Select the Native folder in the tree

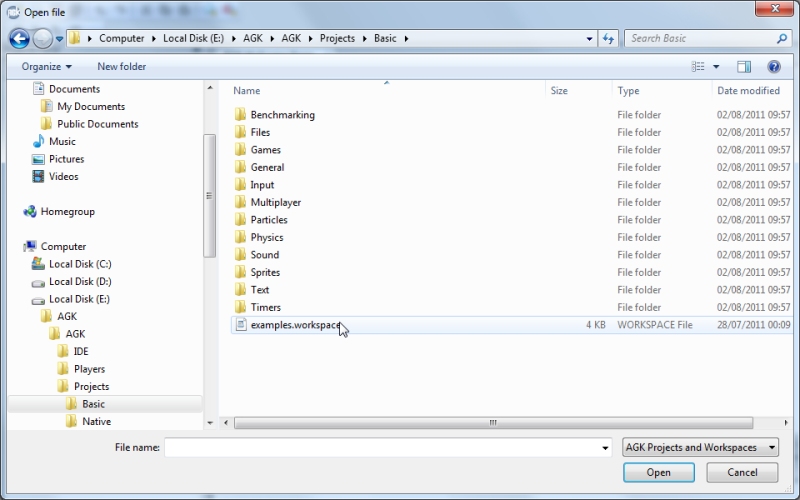coord(96,421)
